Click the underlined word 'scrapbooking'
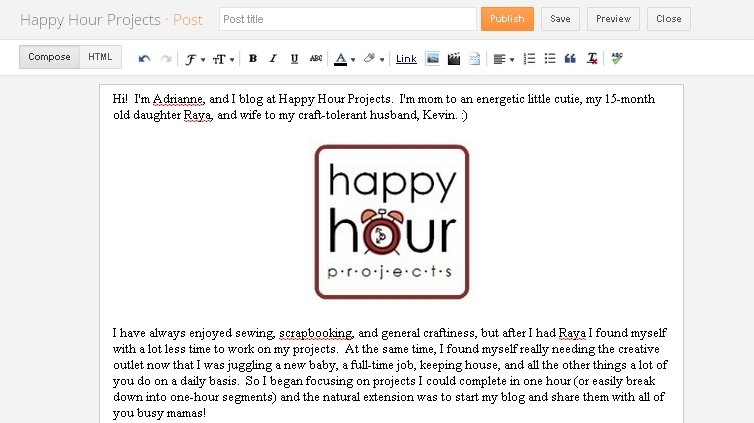The image size is (754, 423). pos(316,333)
